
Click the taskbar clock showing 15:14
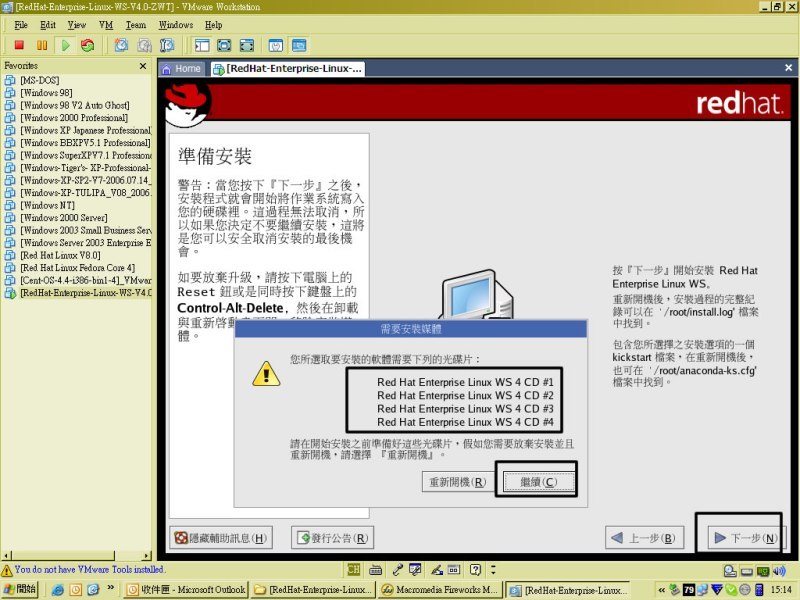coord(781,590)
